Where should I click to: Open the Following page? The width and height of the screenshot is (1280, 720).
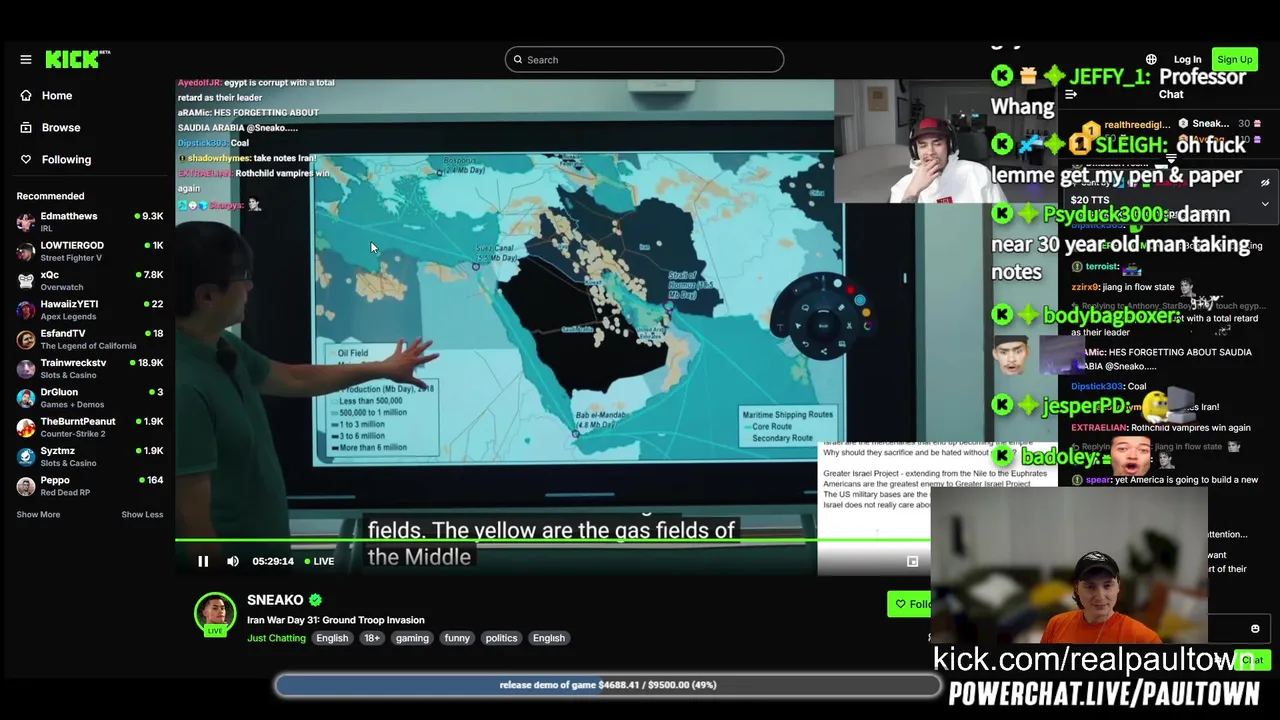point(66,159)
